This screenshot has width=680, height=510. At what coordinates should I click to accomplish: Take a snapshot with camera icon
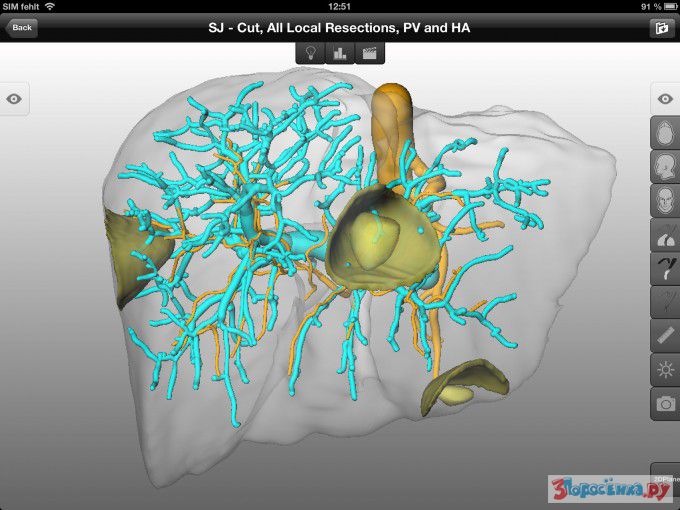click(665, 404)
